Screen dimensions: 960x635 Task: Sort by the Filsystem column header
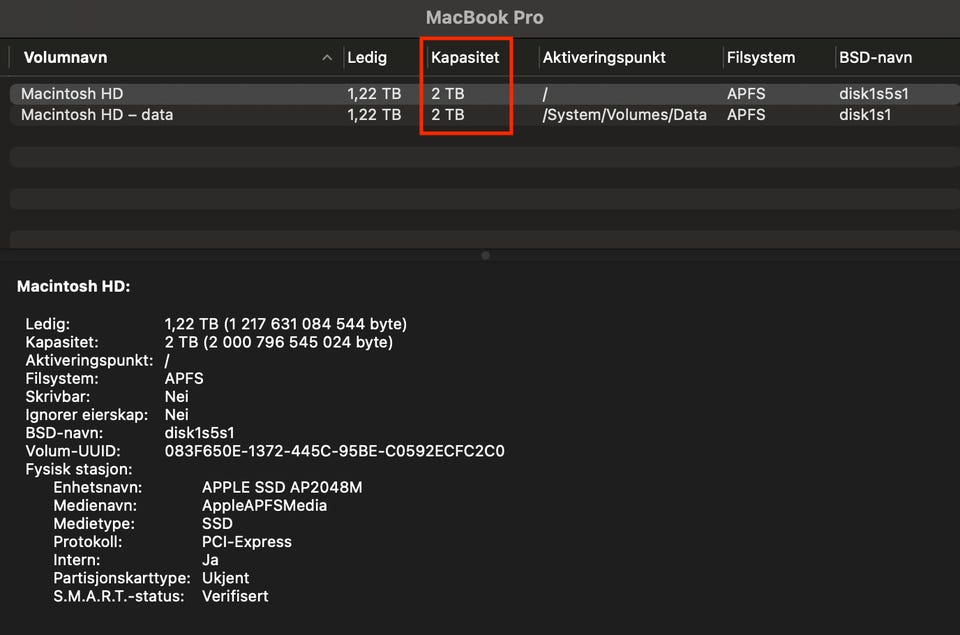click(760, 58)
